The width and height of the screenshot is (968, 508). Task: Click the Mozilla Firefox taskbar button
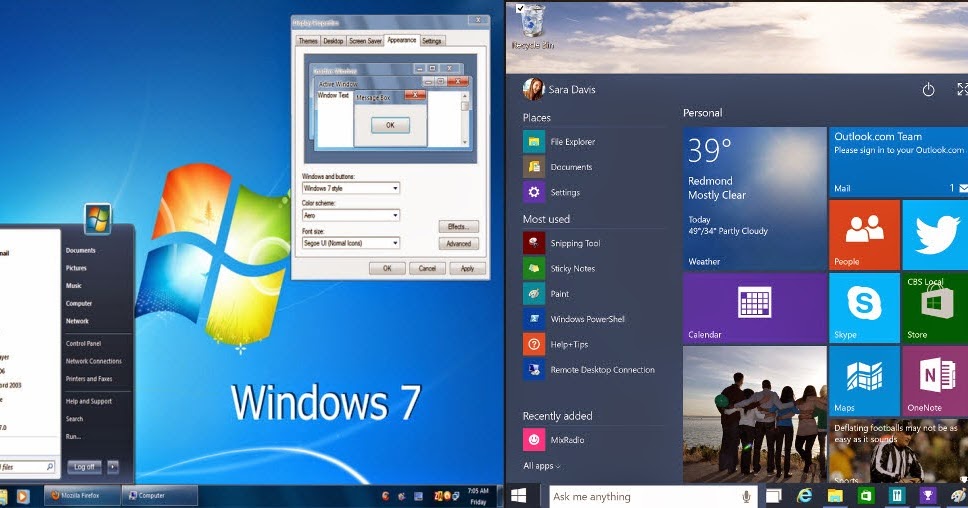[x=83, y=496]
